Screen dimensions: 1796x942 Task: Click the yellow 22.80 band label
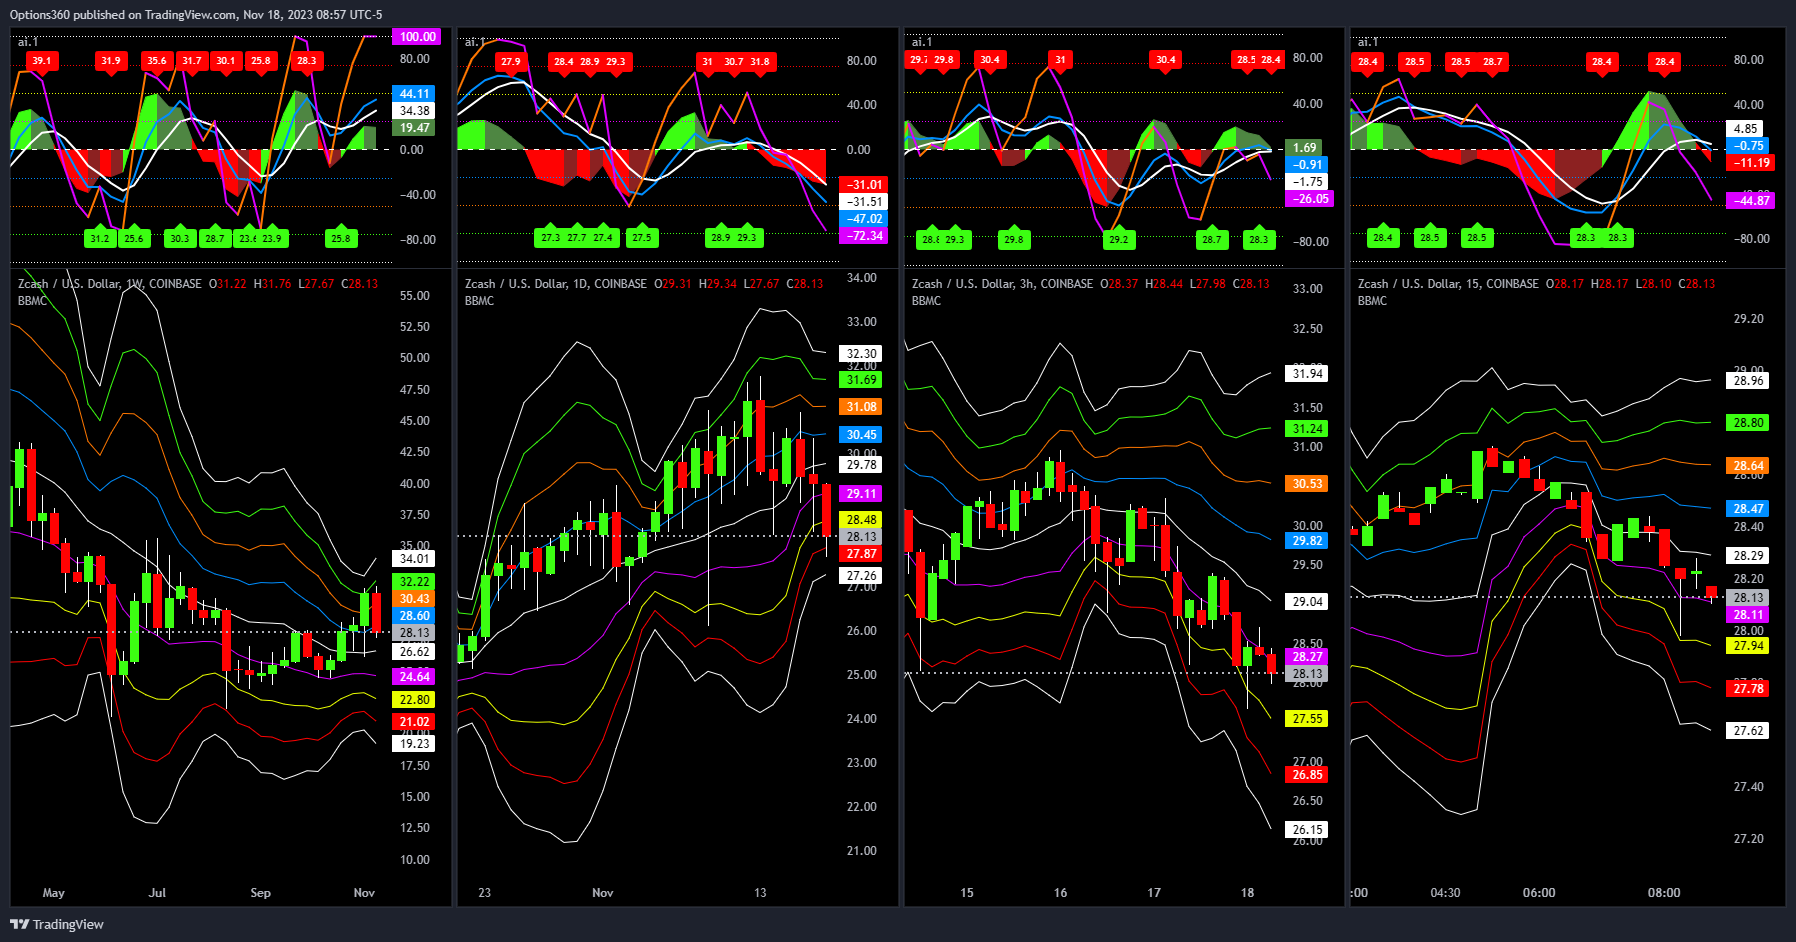(414, 700)
